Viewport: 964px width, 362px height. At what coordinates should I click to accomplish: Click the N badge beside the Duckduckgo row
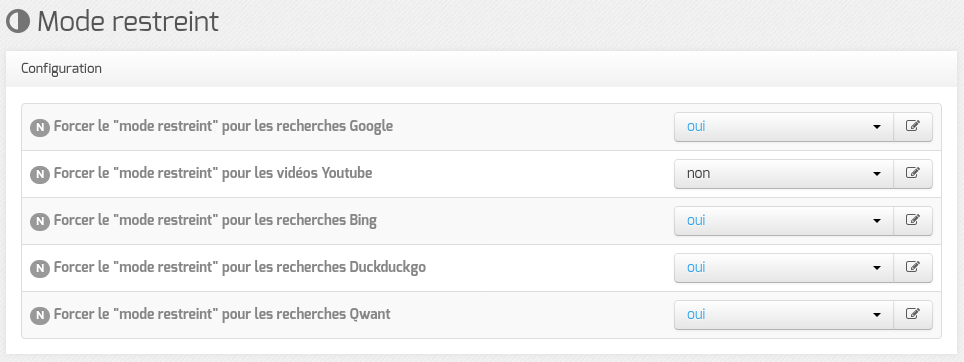tap(40, 269)
